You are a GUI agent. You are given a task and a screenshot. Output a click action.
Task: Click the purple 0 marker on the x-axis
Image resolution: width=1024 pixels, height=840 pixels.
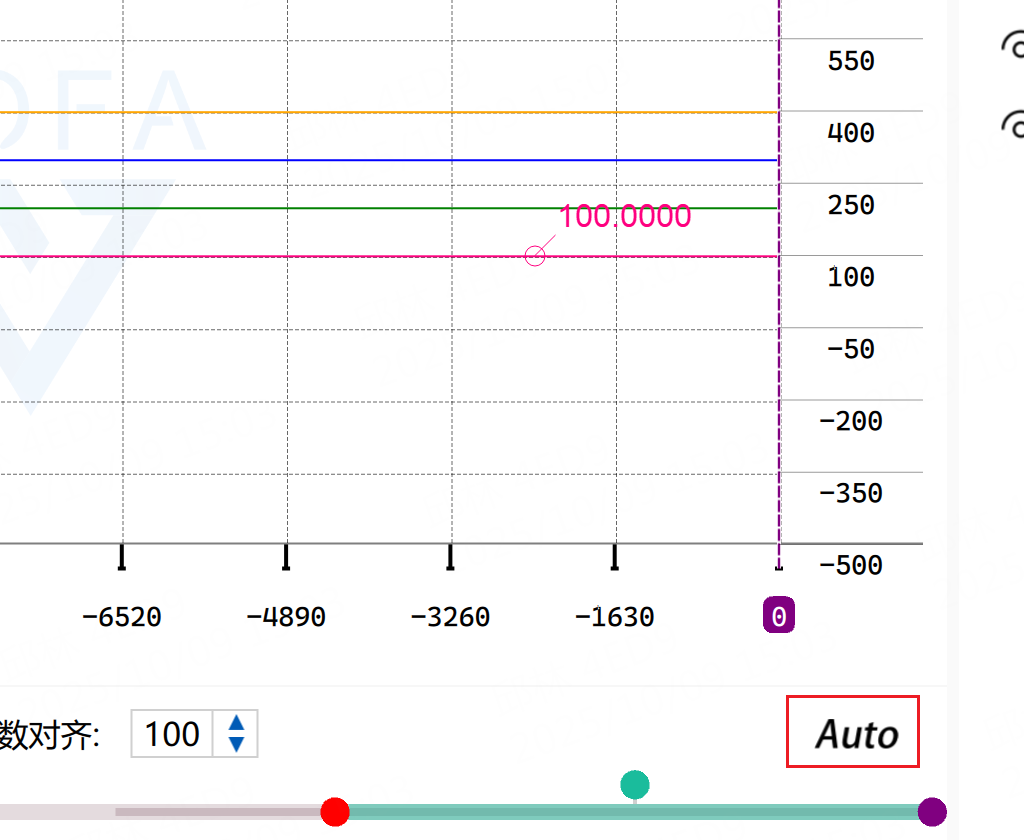click(x=778, y=615)
